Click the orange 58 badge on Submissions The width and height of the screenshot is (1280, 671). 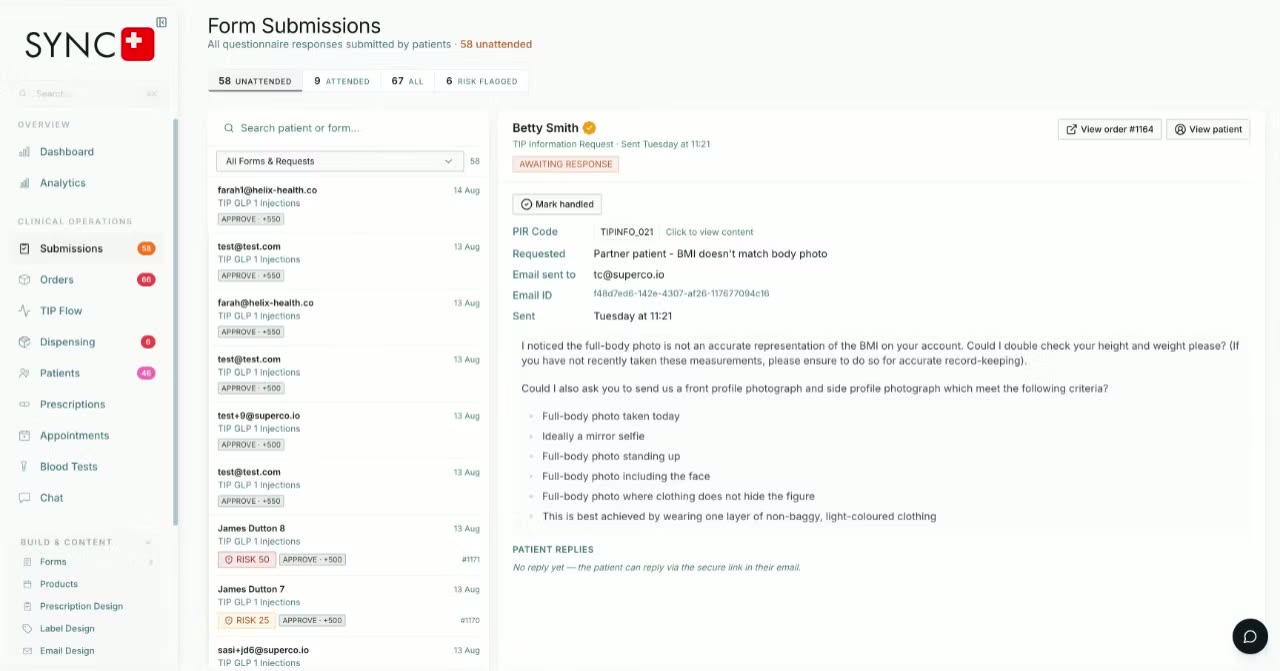pyautogui.click(x=146, y=249)
